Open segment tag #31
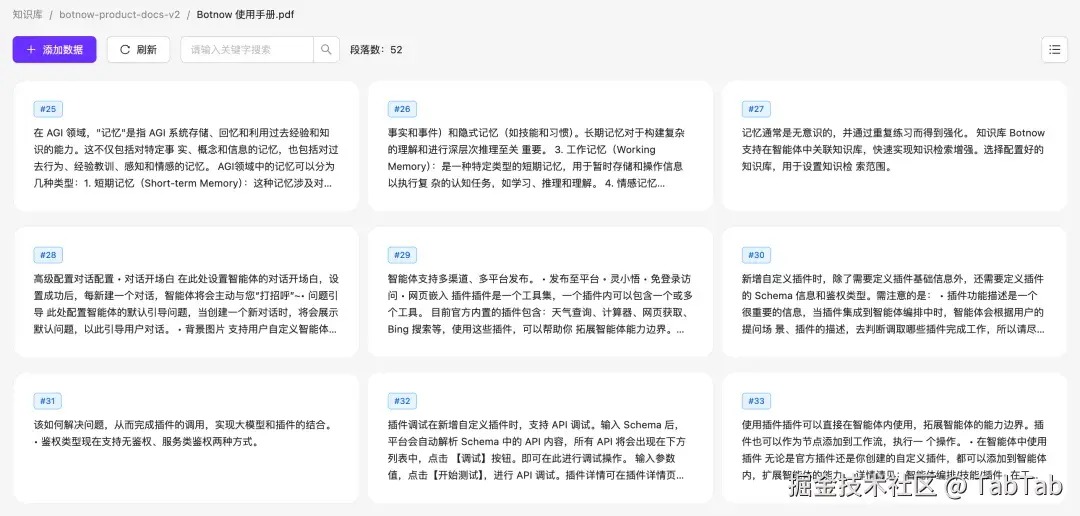The height and width of the screenshot is (516, 1080). point(48,401)
